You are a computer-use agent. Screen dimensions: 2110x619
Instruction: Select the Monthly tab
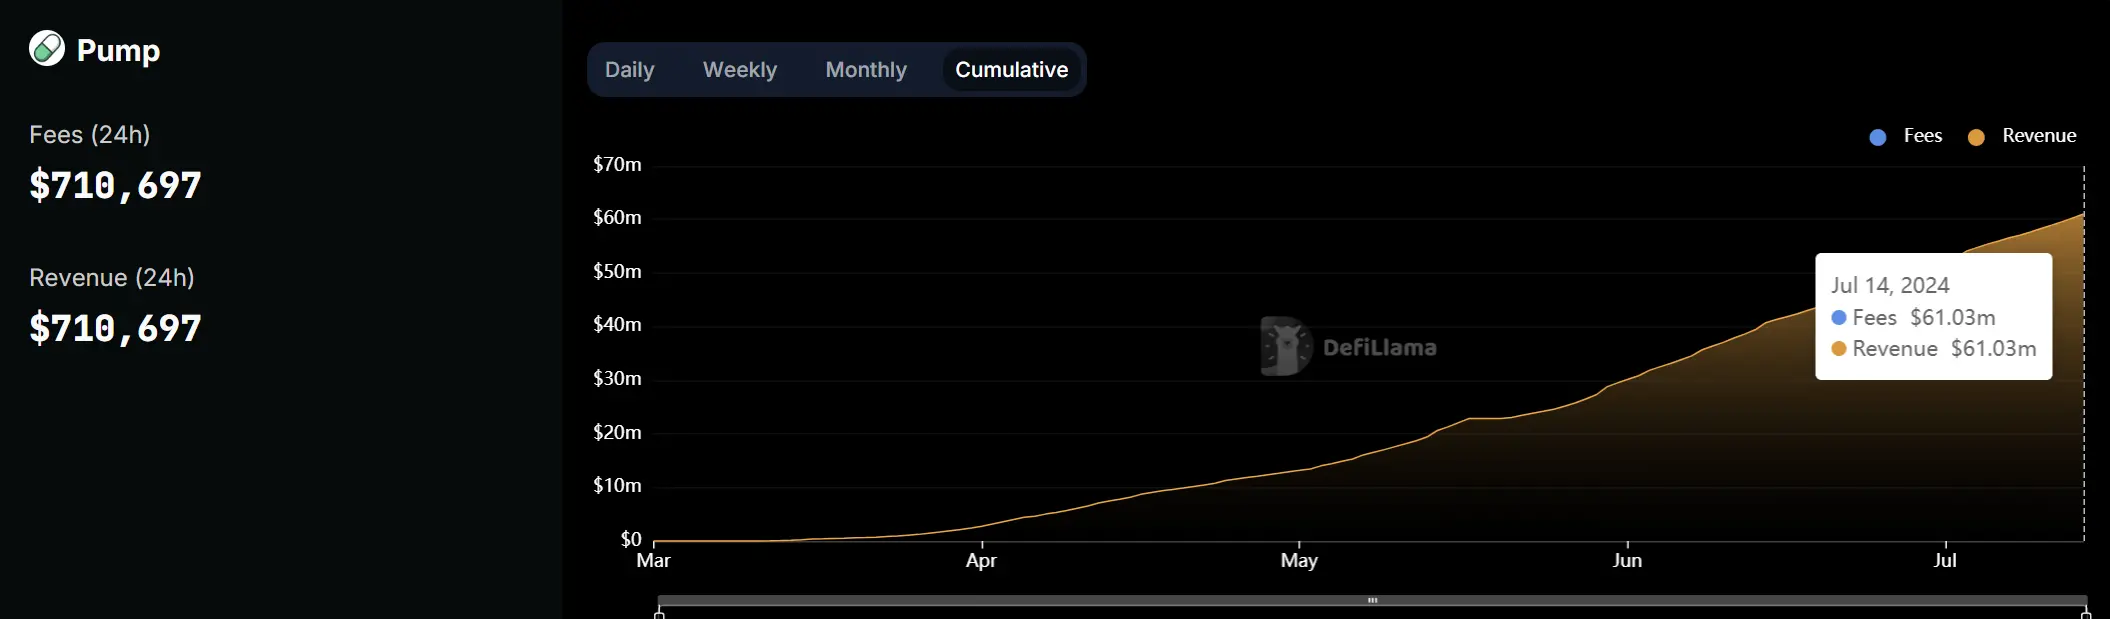pos(866,70)
